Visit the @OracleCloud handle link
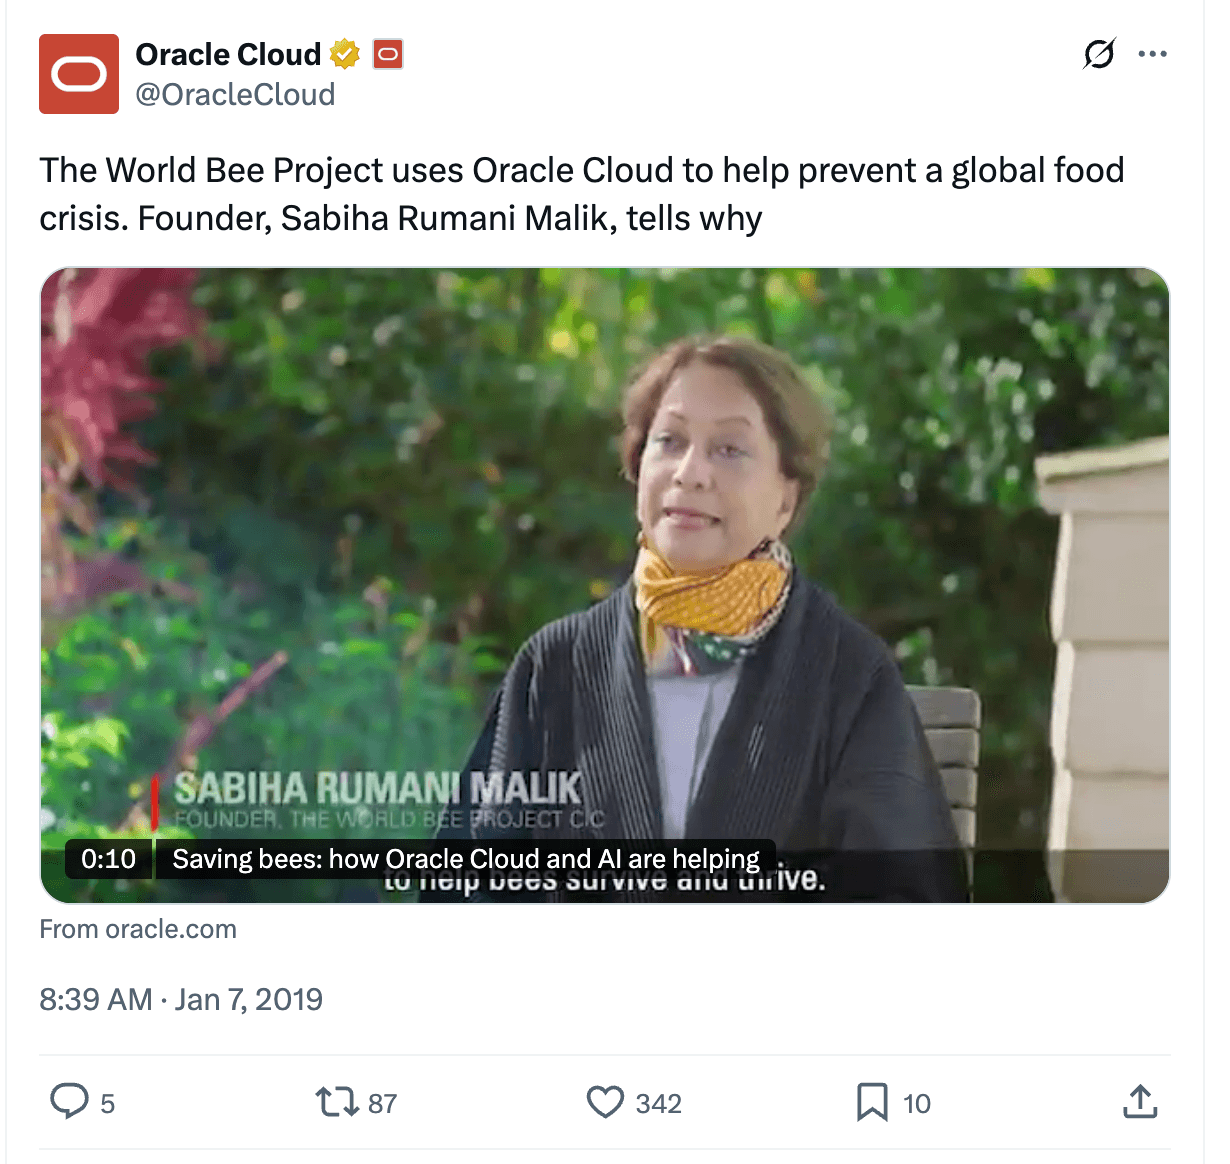This screenshot has width=1230, height=1164. [x=235, y=95]
